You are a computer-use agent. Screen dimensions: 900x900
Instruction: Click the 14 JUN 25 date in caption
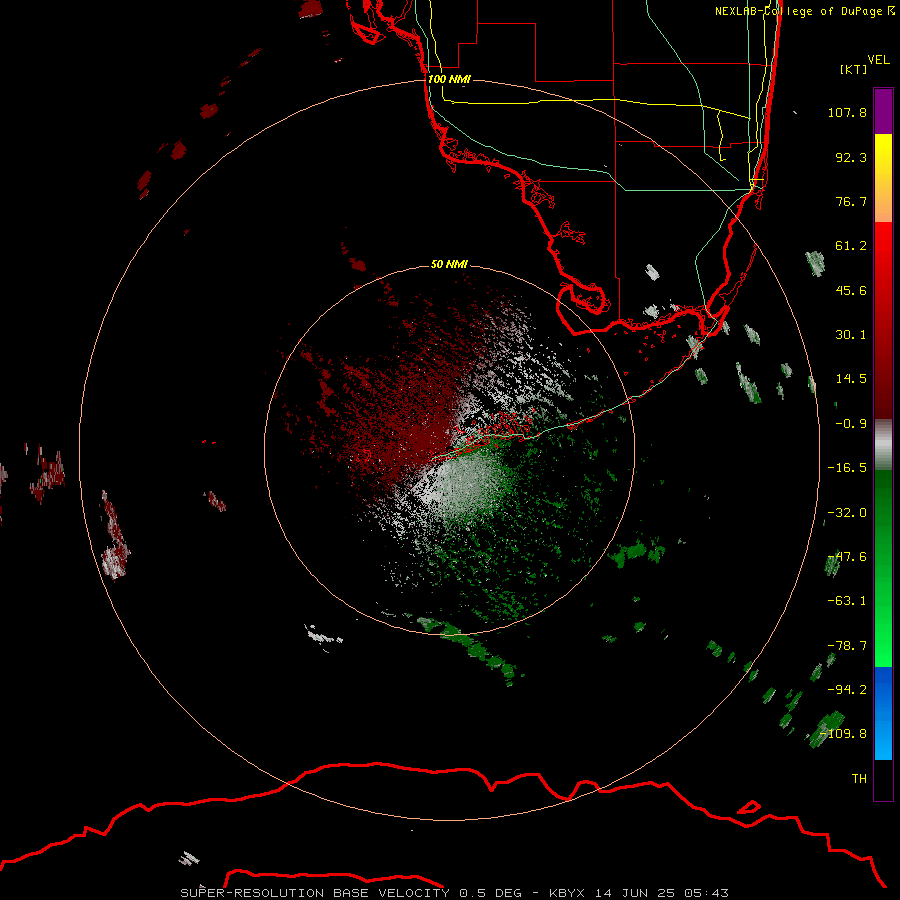pyautogui.click(x=636, y=893)
